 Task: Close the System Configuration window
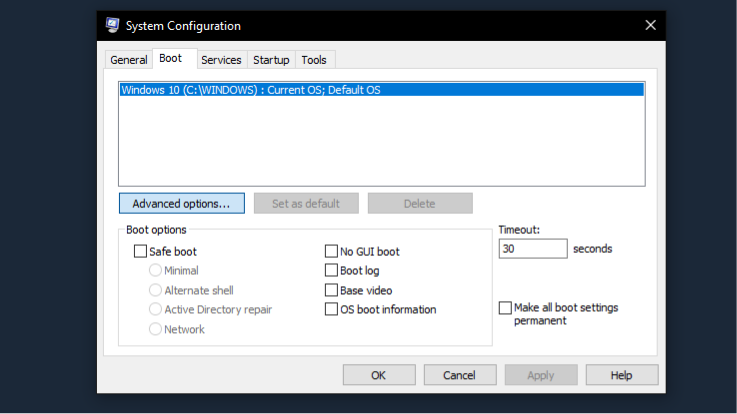[x=650, y=25]
